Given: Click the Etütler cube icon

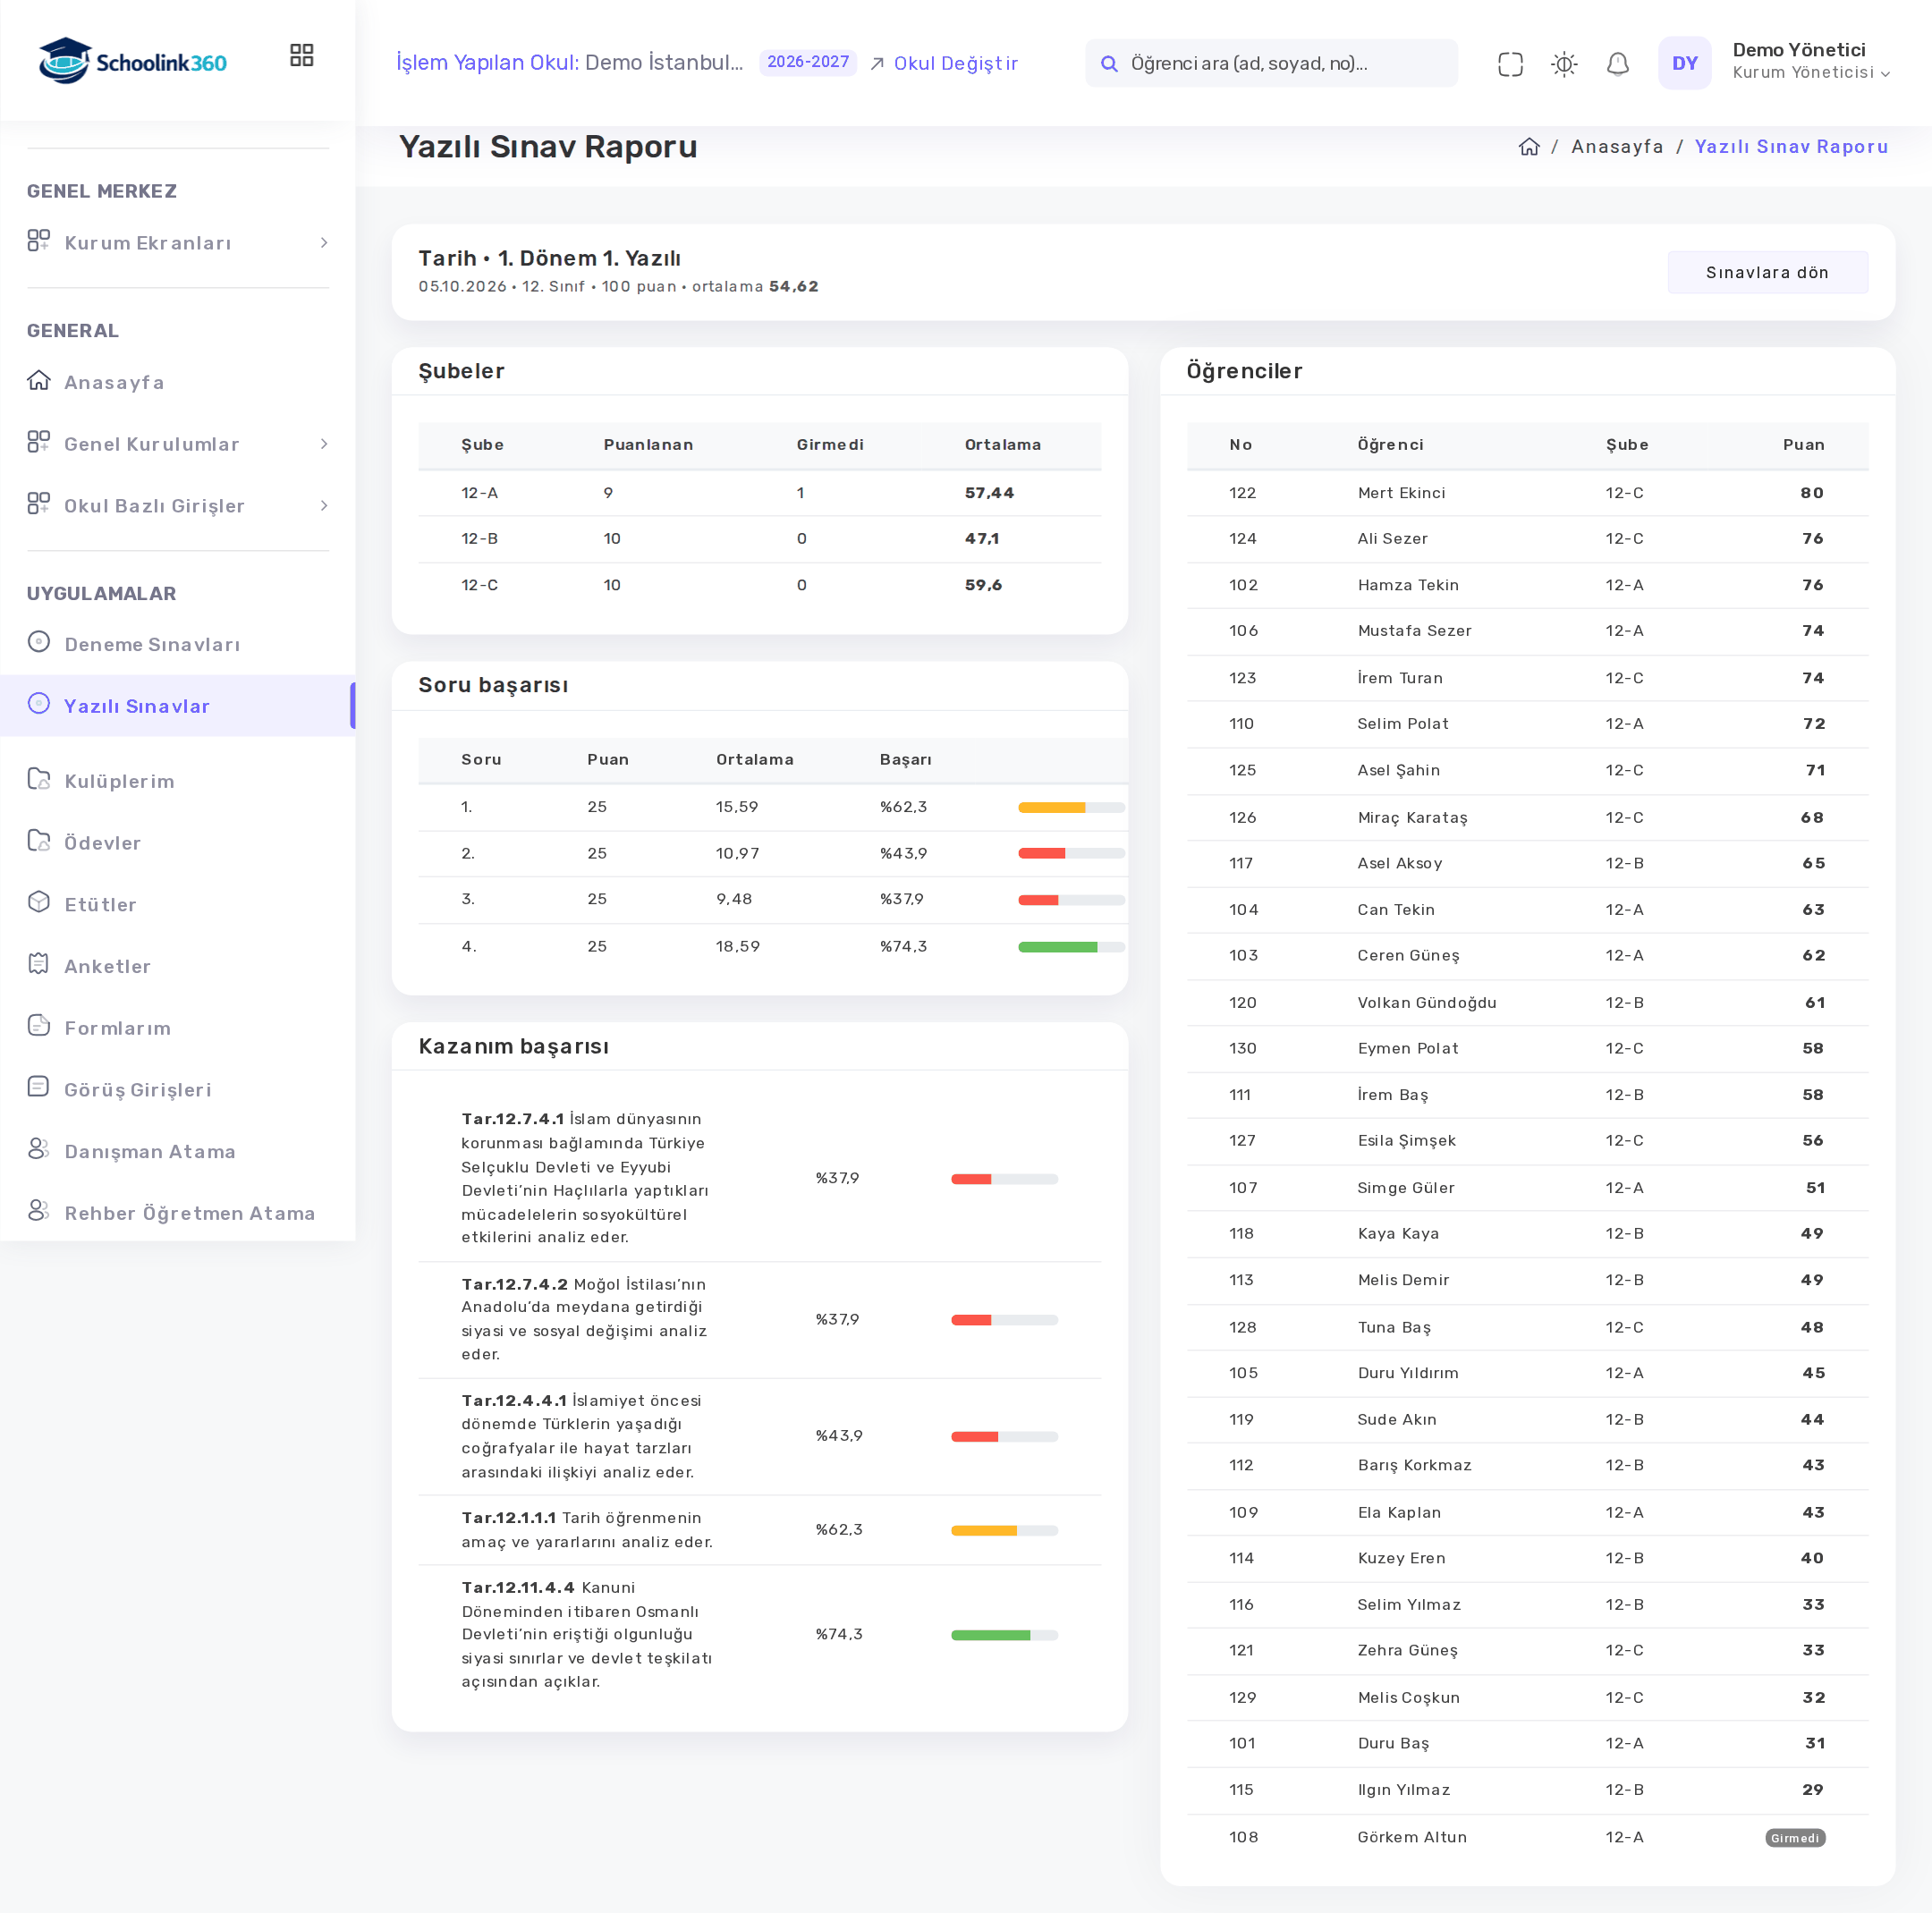Looking at the screenshot, I should tap(39, 902).
